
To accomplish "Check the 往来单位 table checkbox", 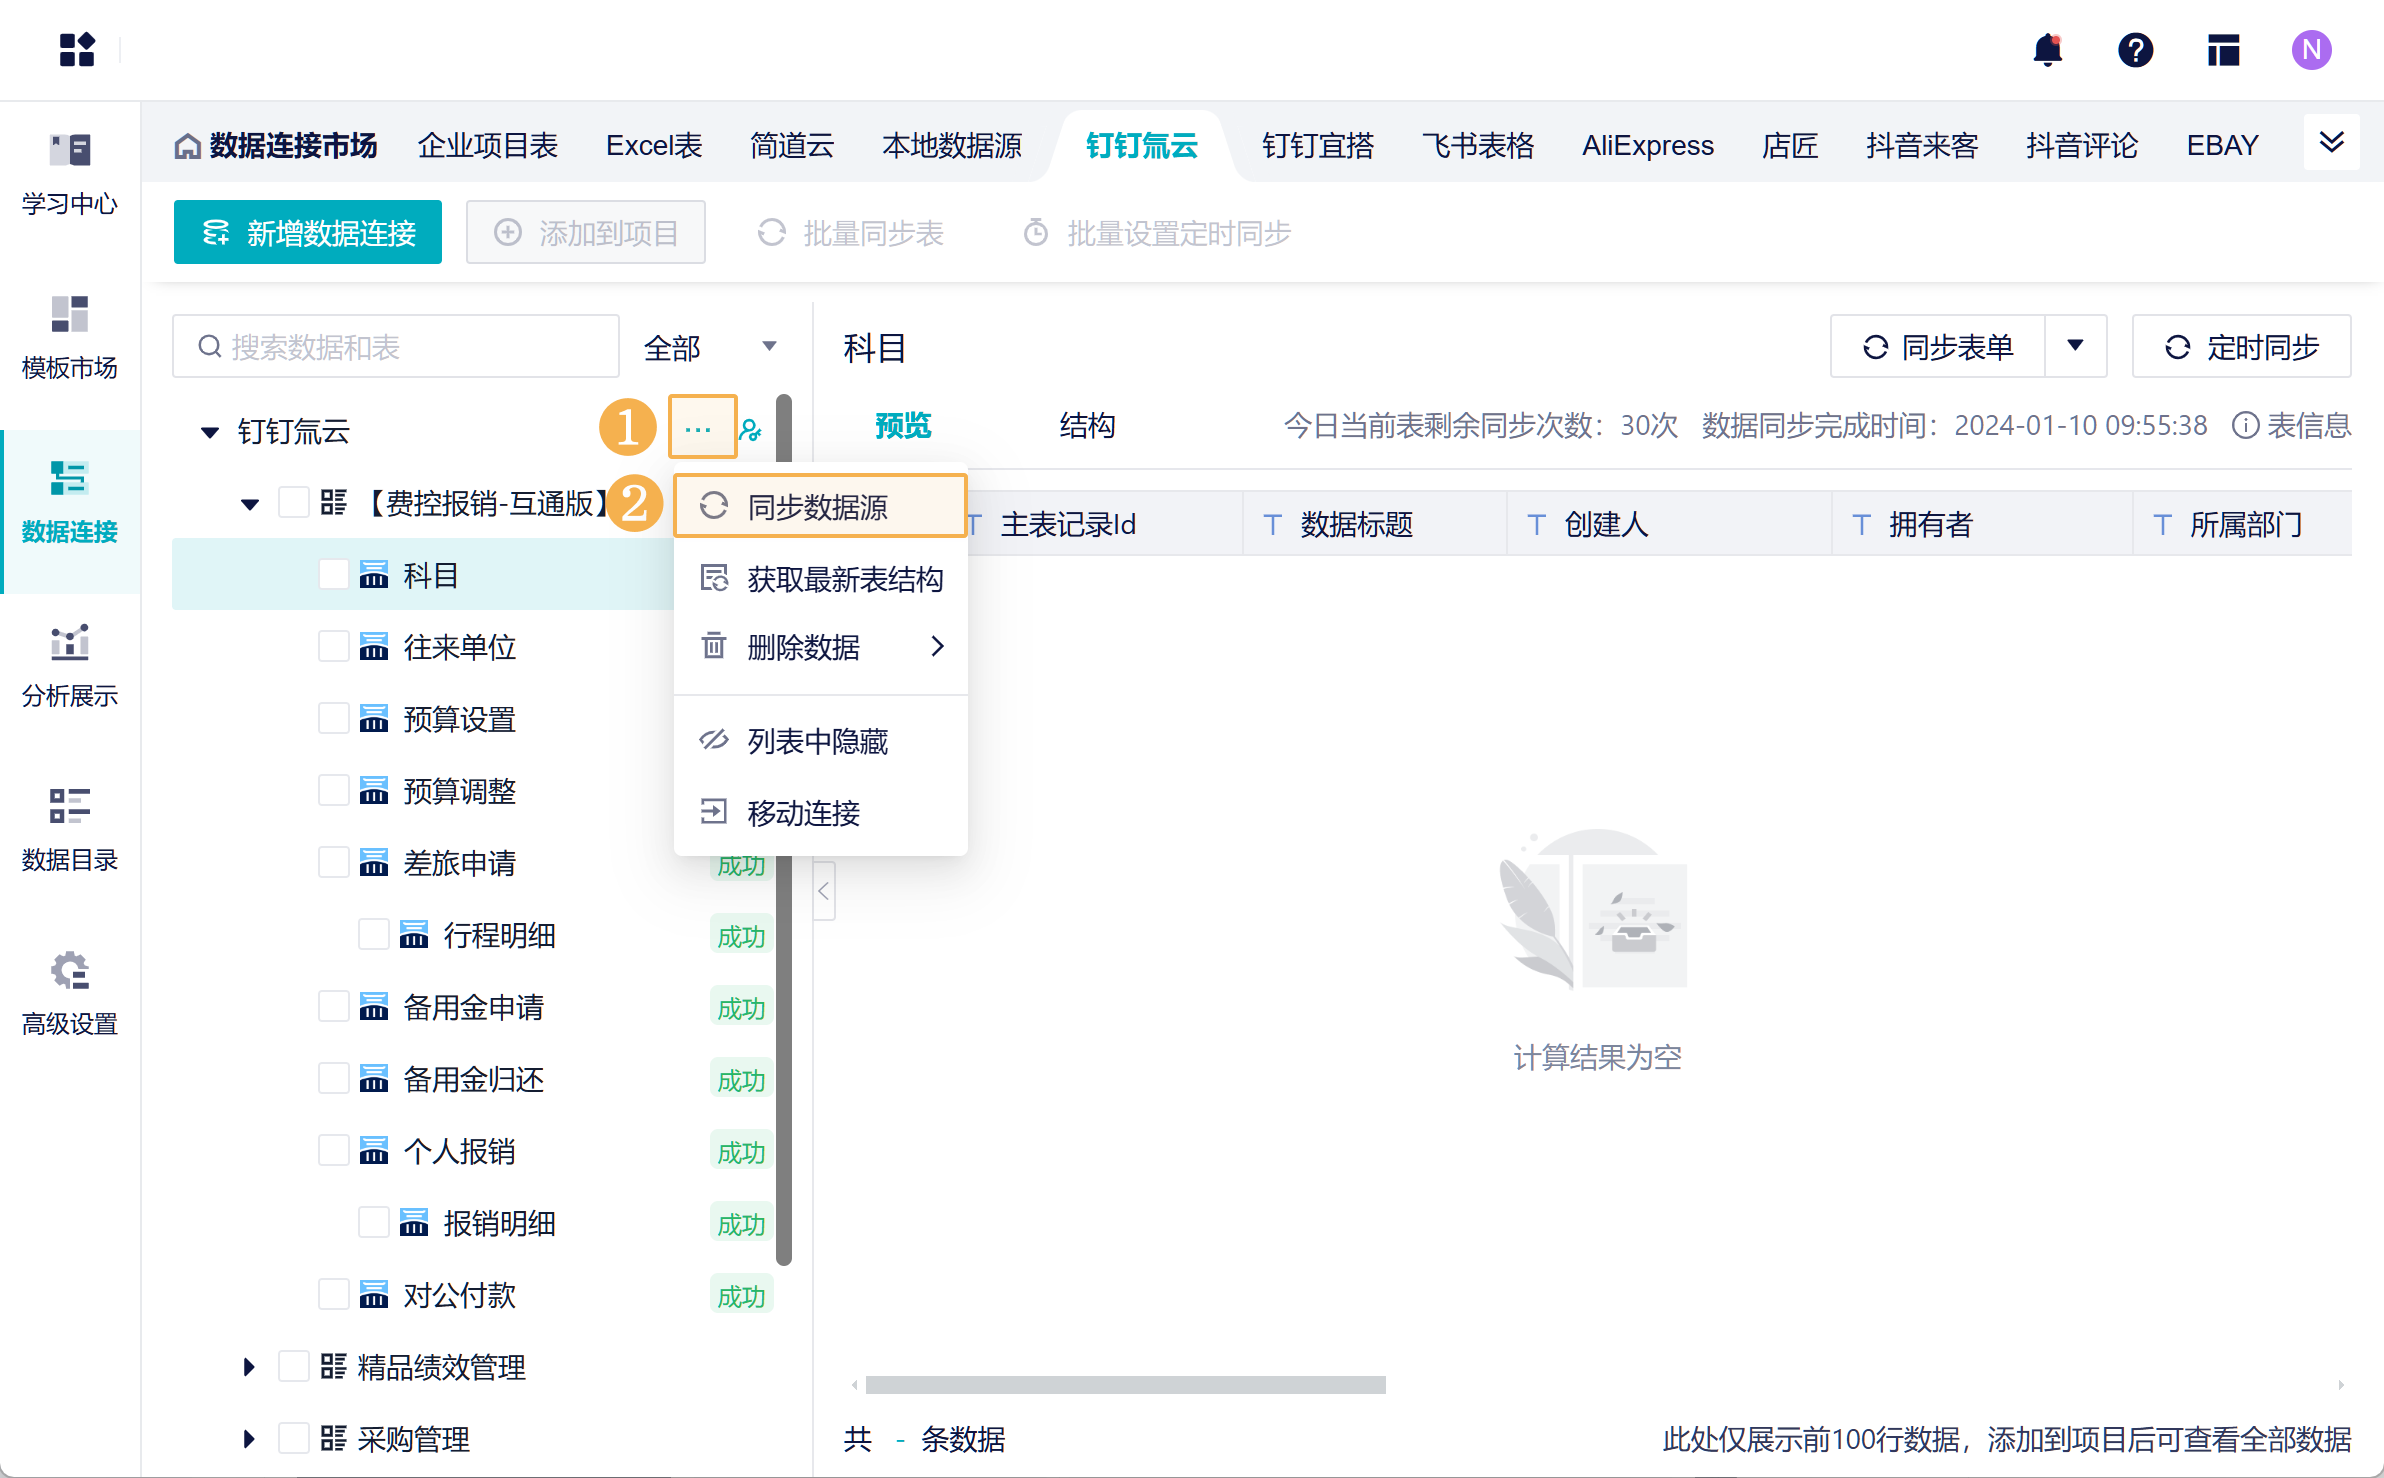I will (x=334, y=647).
